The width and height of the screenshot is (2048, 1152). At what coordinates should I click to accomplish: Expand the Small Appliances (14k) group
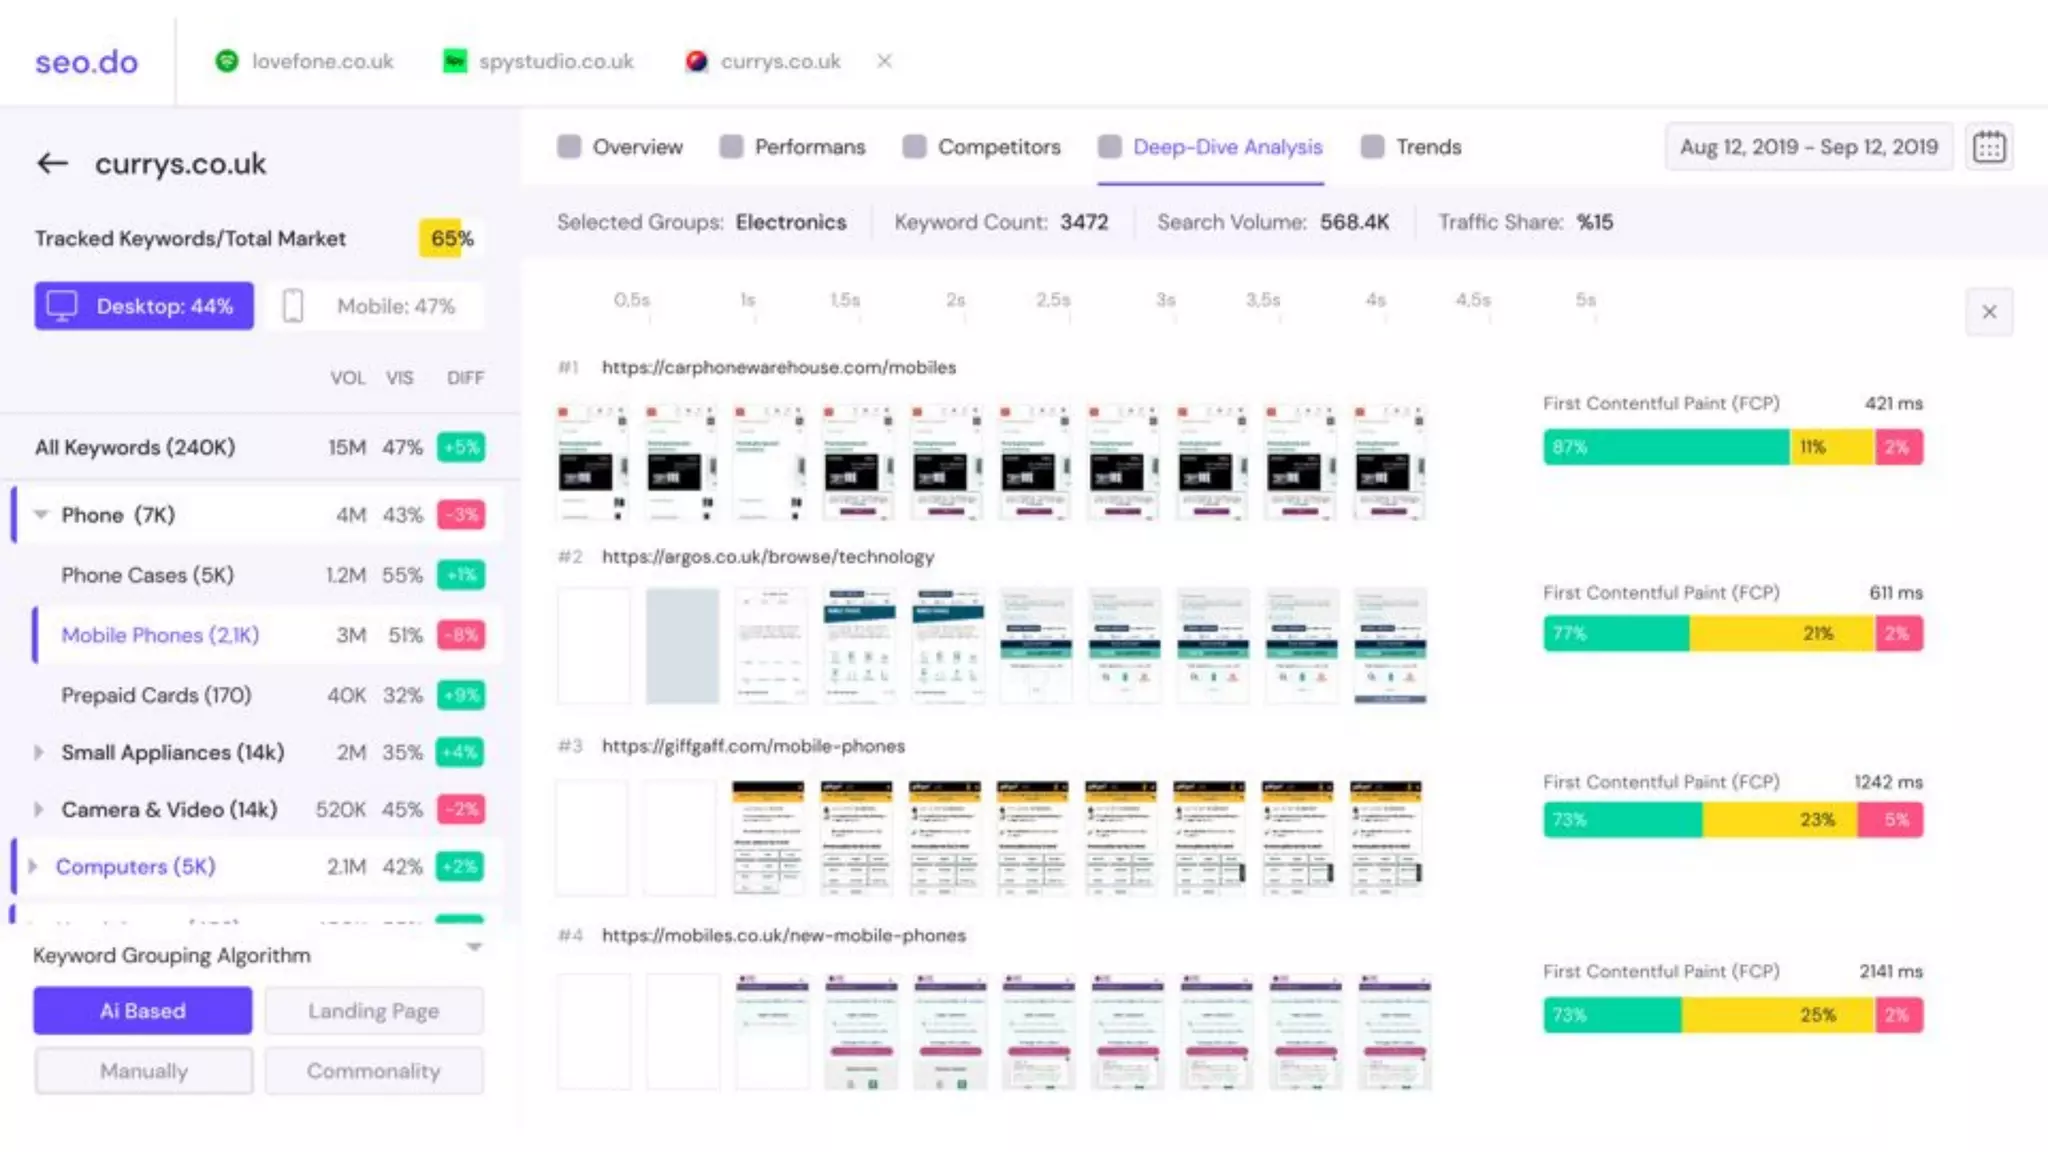[39, 752]
